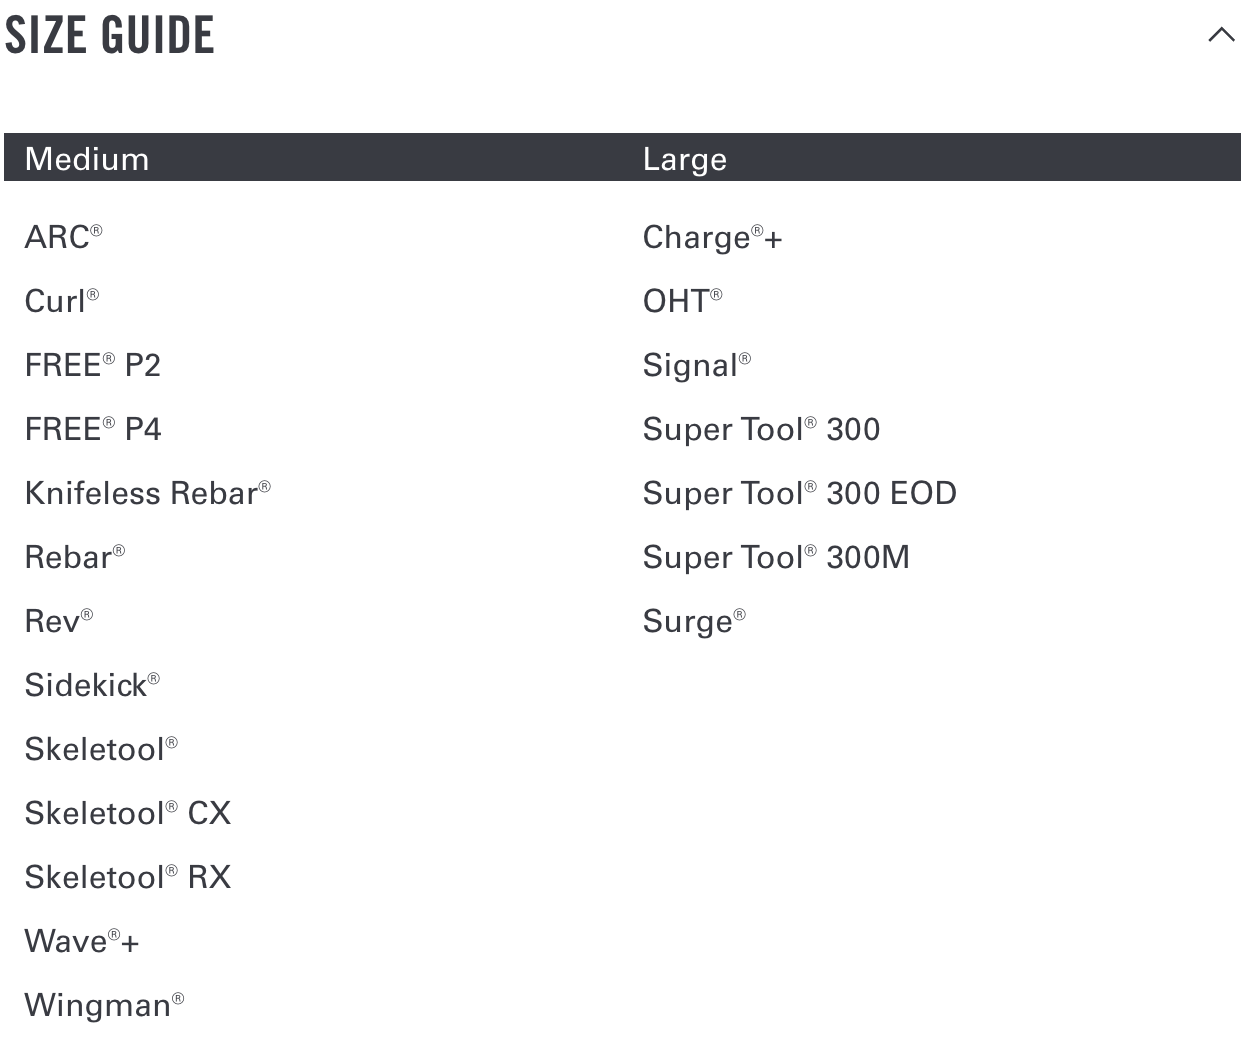Click ARC in the Medium list
The image size is (1244, 1058).
point(64,237)
